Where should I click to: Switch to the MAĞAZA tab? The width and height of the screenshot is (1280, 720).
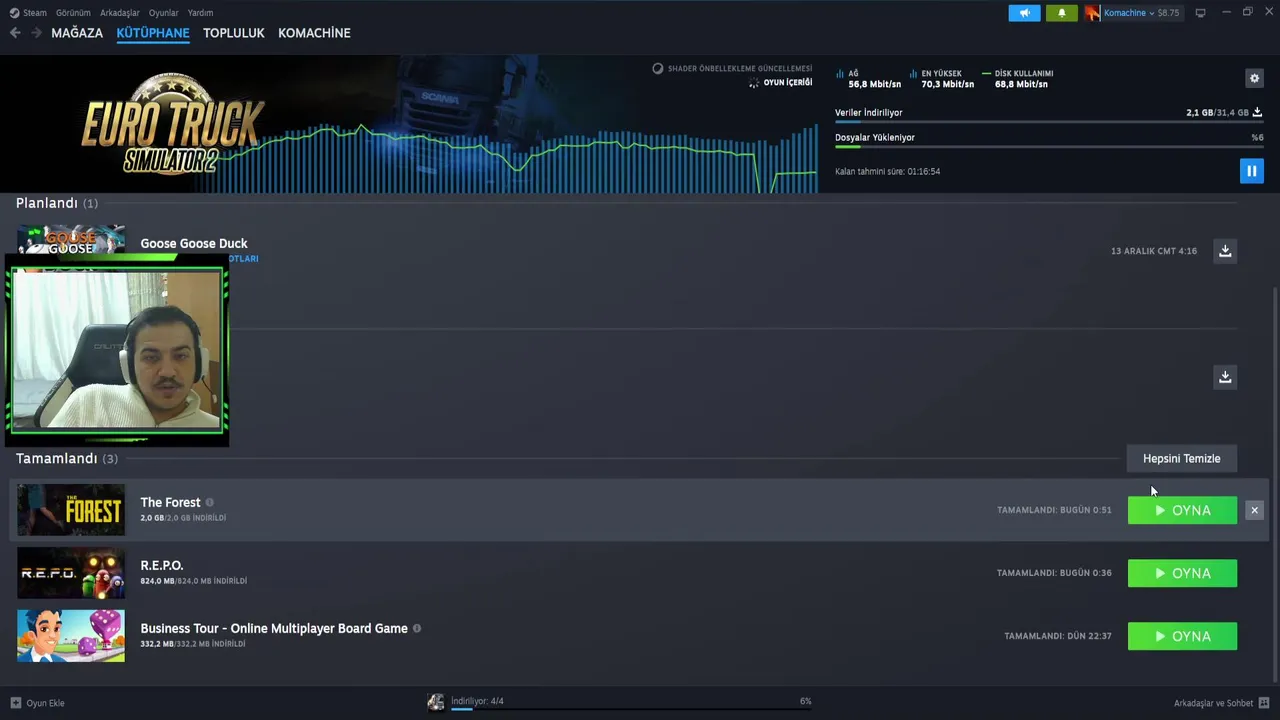pos(77,33)
